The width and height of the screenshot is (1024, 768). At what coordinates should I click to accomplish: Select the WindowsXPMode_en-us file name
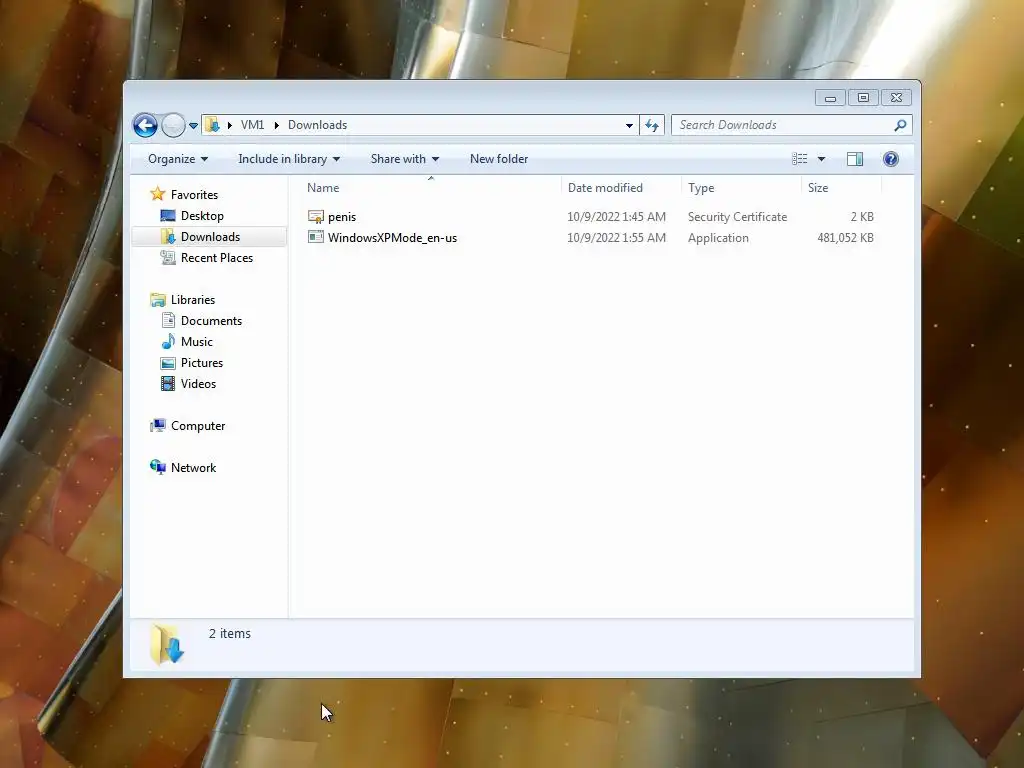pyautogui.click(x=392, y=238)
